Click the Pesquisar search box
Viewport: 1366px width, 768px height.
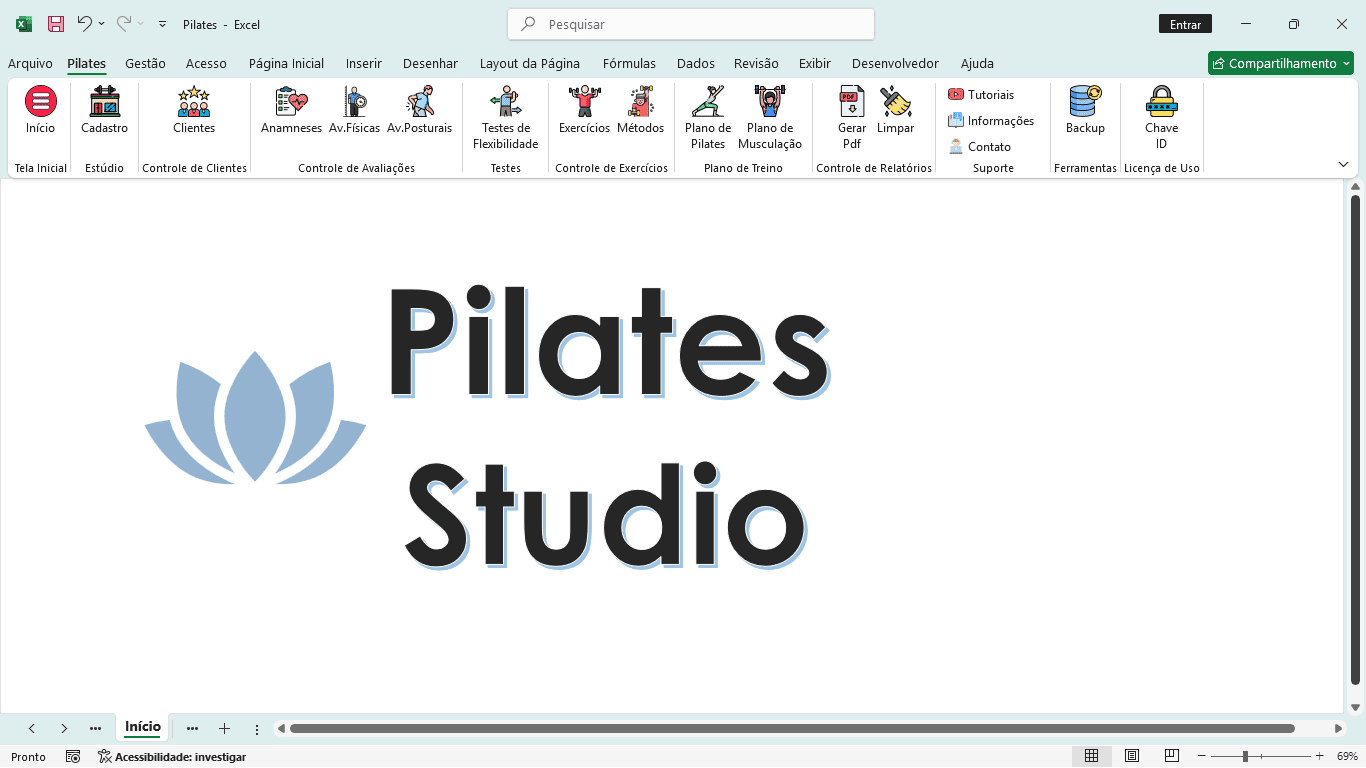691,24
